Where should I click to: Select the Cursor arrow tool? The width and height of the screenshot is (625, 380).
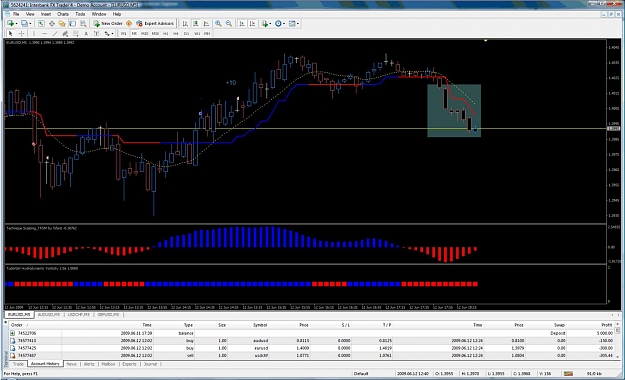(10, 33)
